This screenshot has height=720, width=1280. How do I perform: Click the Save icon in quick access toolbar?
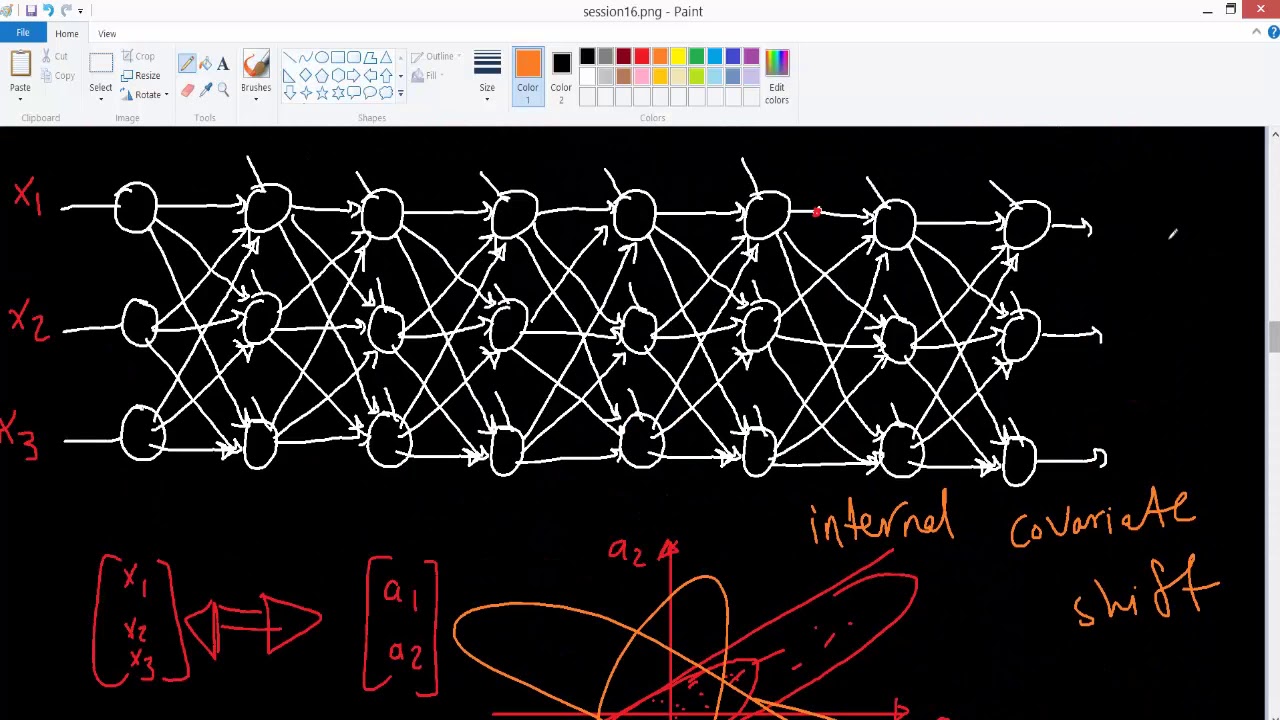(x=31, y=10)
